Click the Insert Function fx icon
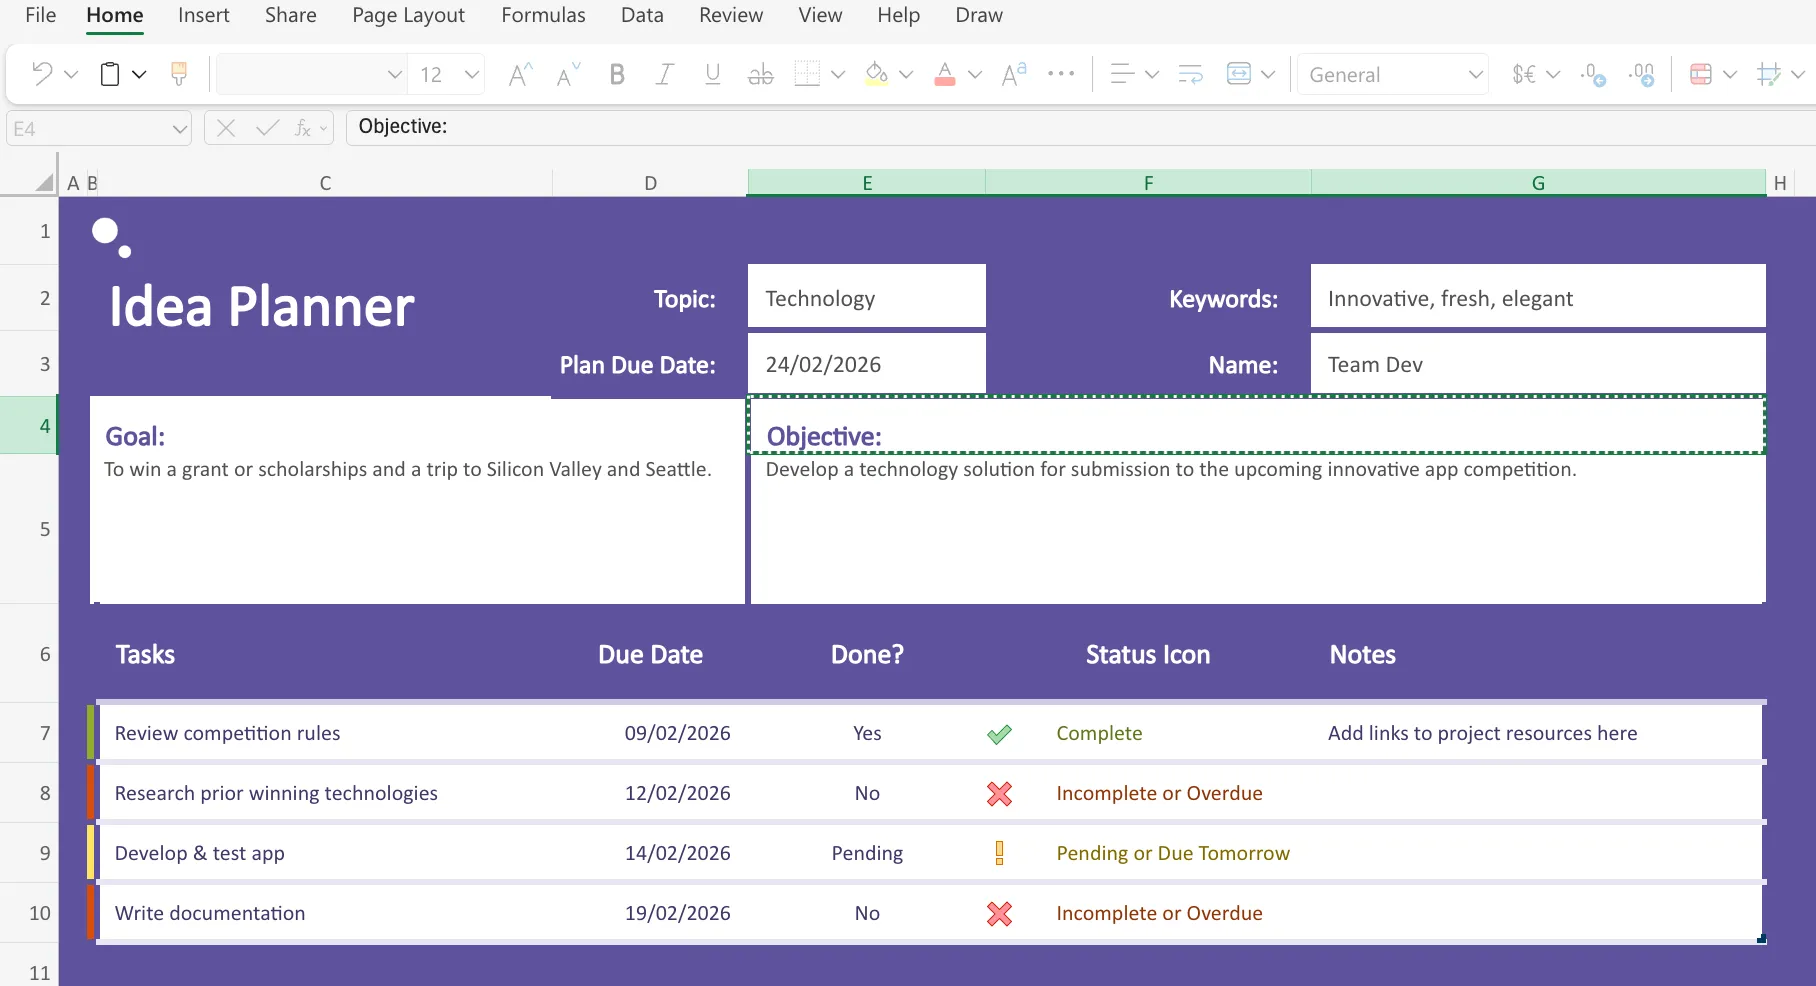This screenshot has height=986, width=1816. click(303, 128)
